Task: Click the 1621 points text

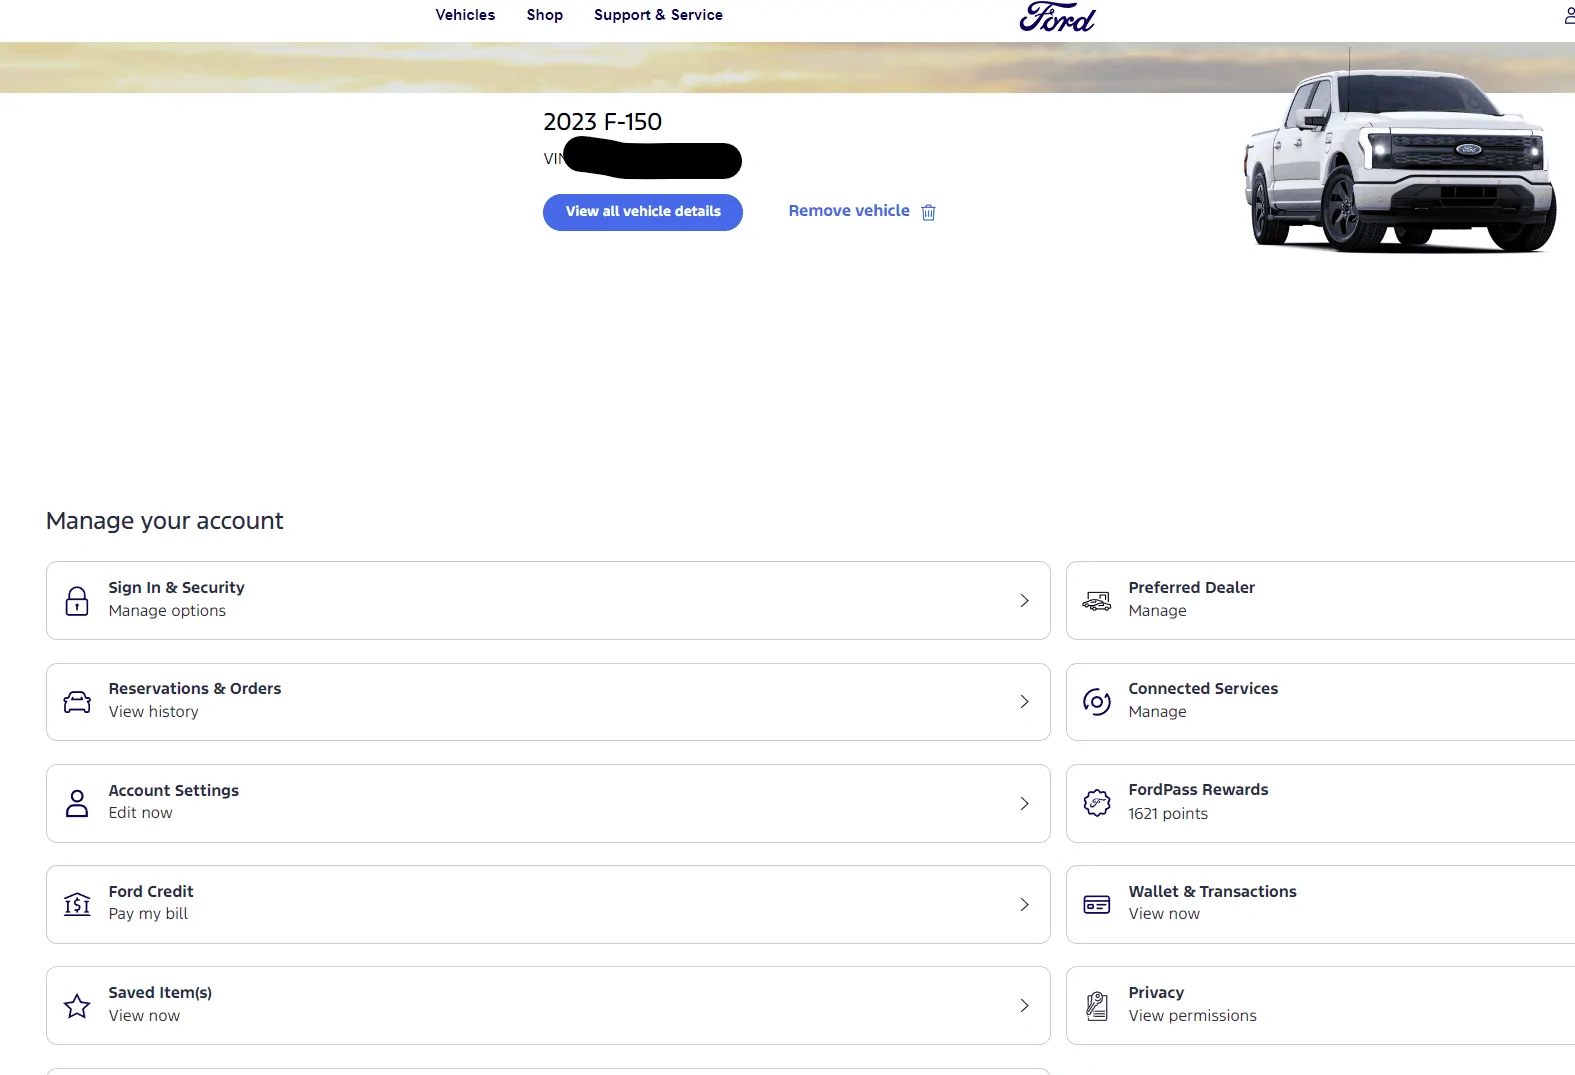Action: pyautogui.click(x=1168, y=814)
